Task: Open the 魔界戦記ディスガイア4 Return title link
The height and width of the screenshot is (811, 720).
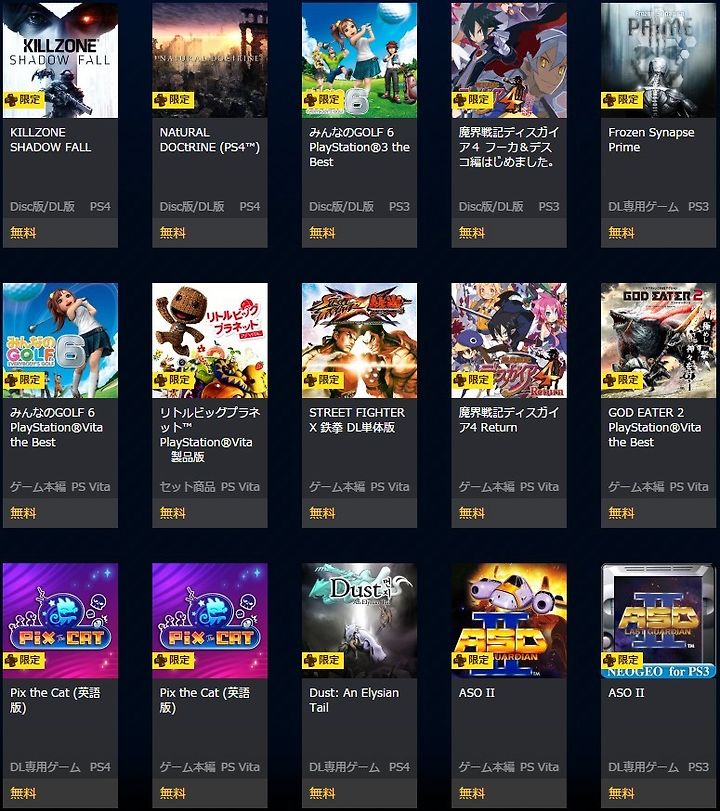Action: [508, 420]
